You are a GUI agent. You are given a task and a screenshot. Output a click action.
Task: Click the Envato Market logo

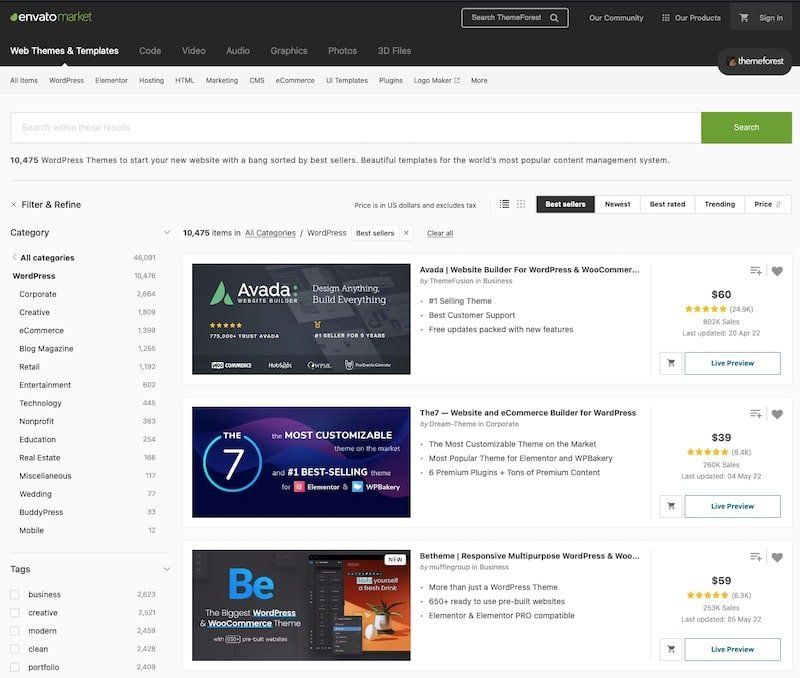[x=51, y=17]
